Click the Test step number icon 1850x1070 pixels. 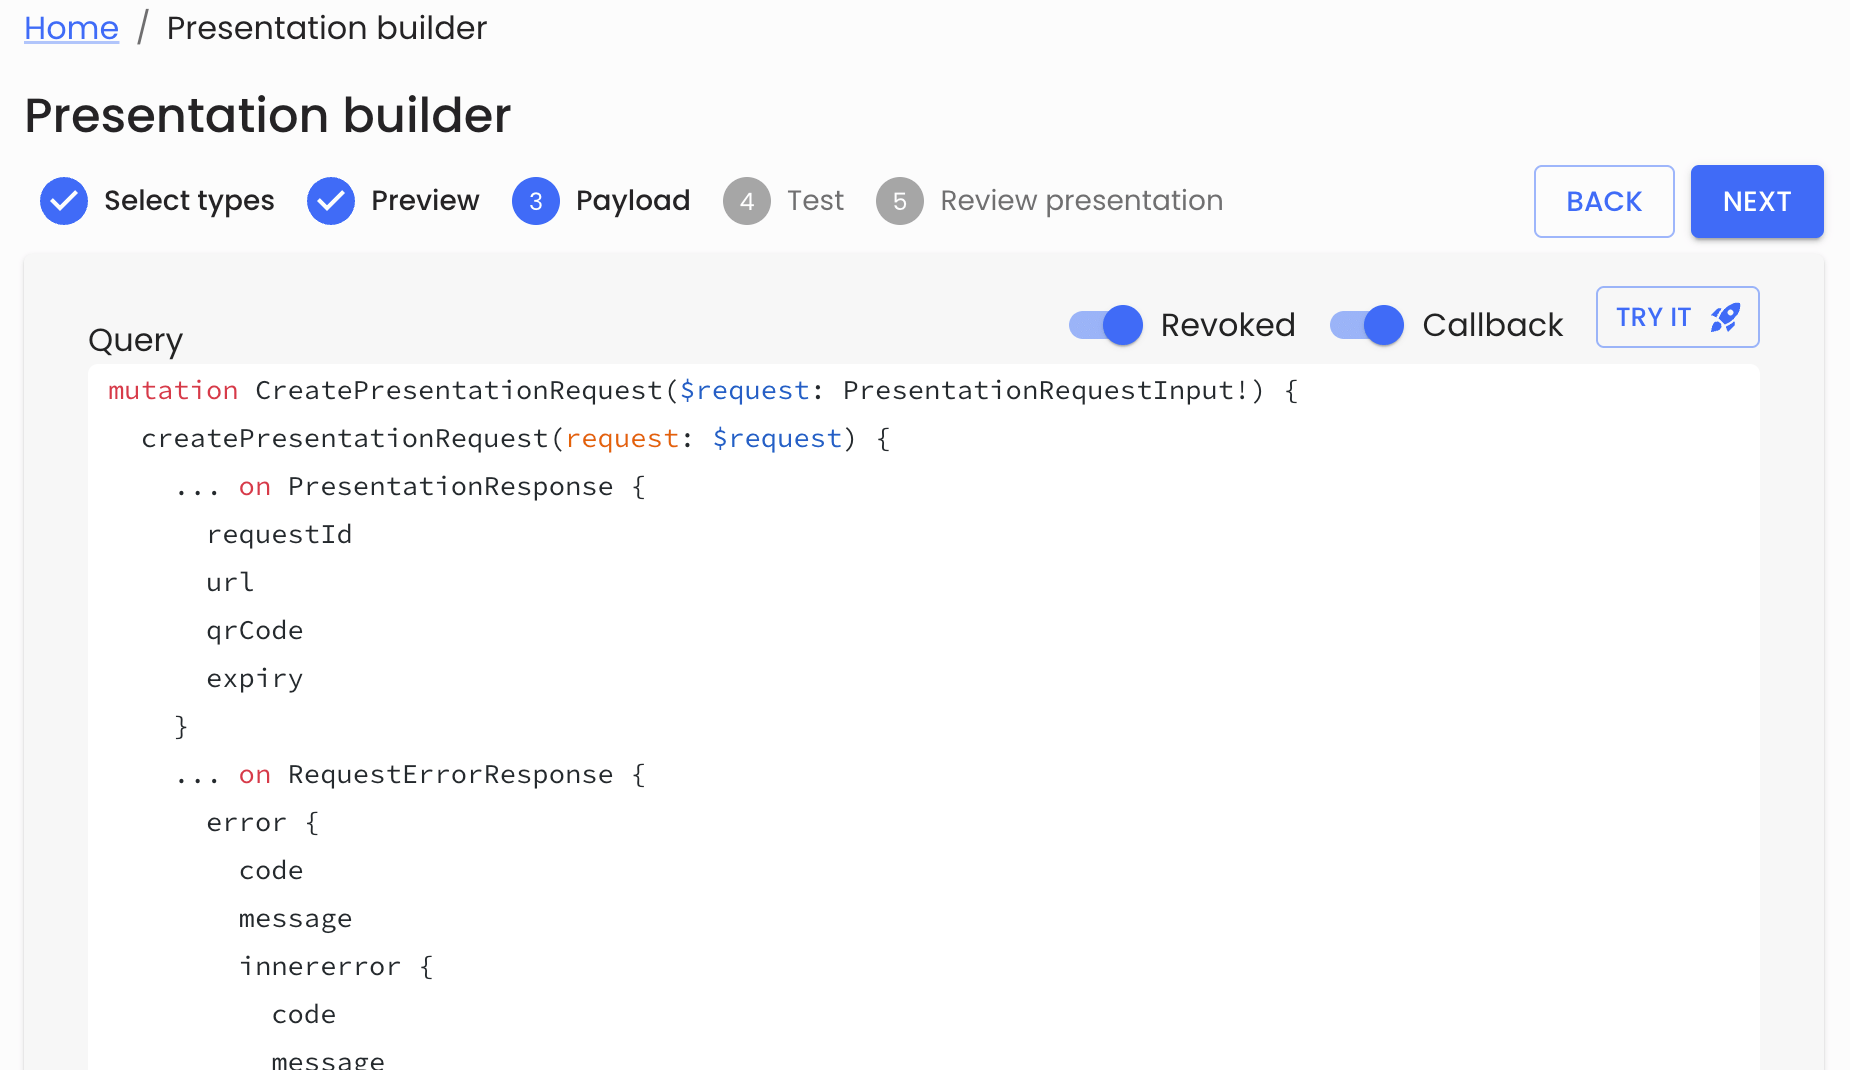point(747,201)
